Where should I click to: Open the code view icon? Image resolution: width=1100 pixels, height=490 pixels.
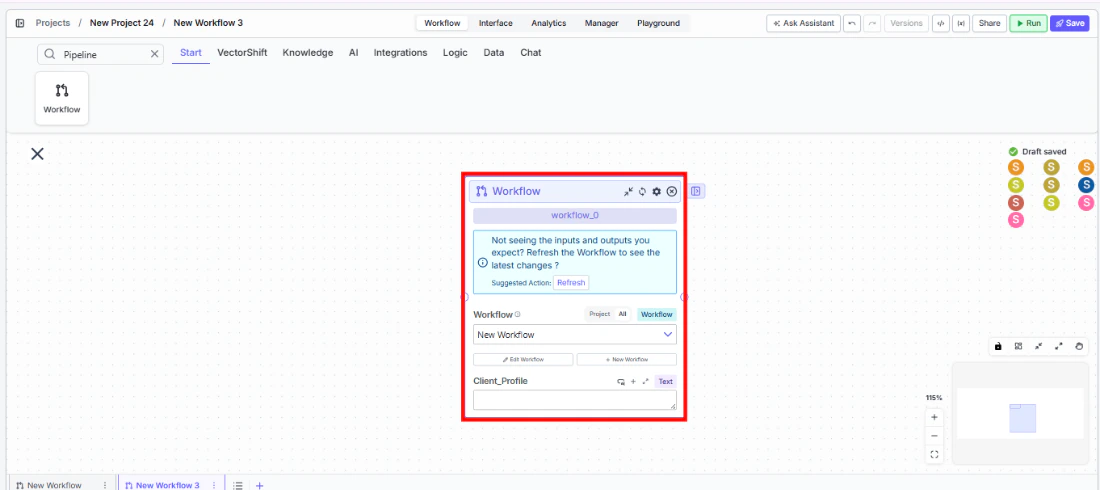pyautogui.click(x=941, y=23)
